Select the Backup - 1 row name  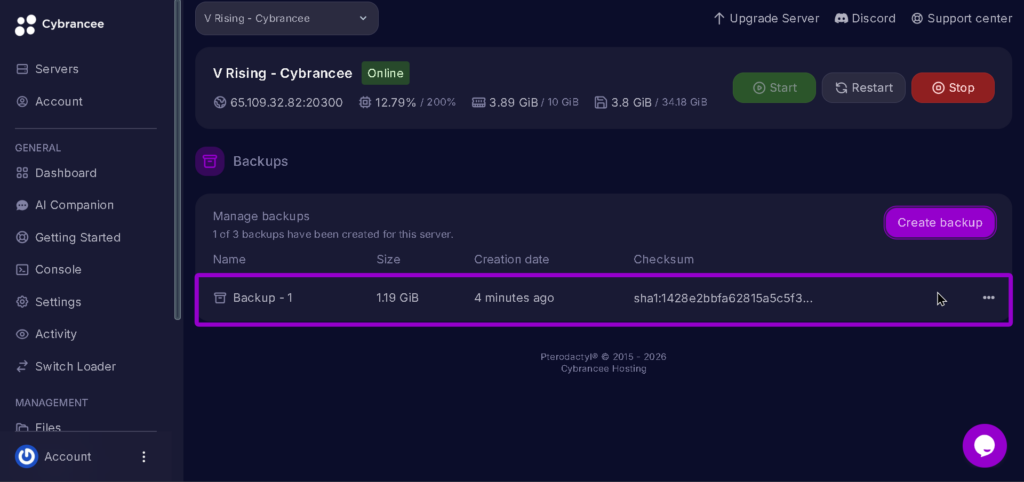pyautogui.click(x=263, y=298)
